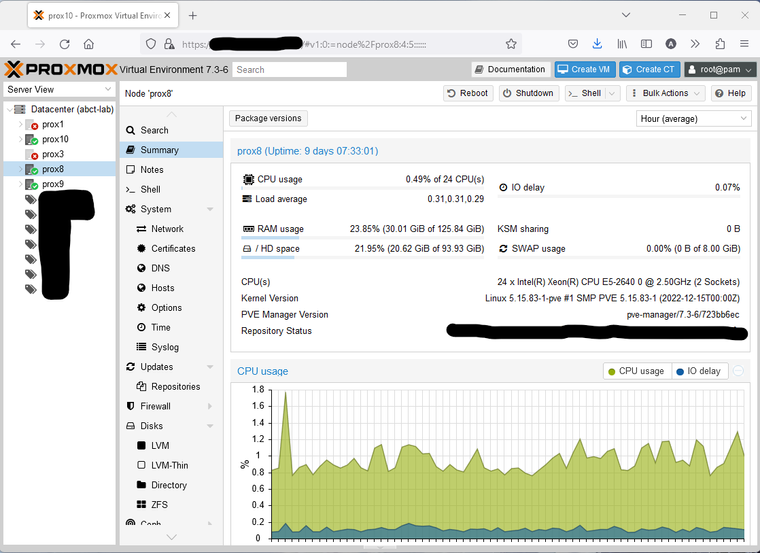Screen dimensions: 760x553
Task: Open Syslog in the node menu
Action: [x=165, y=347]
